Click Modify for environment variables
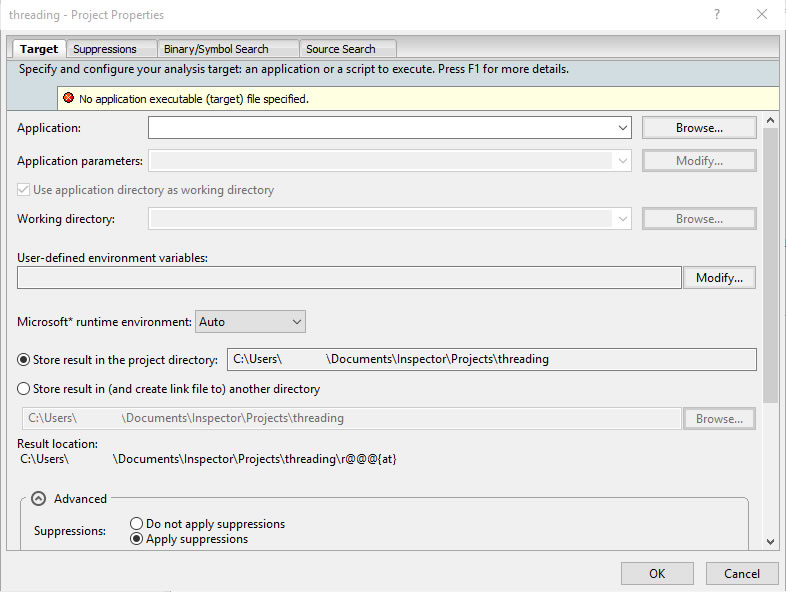This screenshot has width=786, height=592. 719,278
